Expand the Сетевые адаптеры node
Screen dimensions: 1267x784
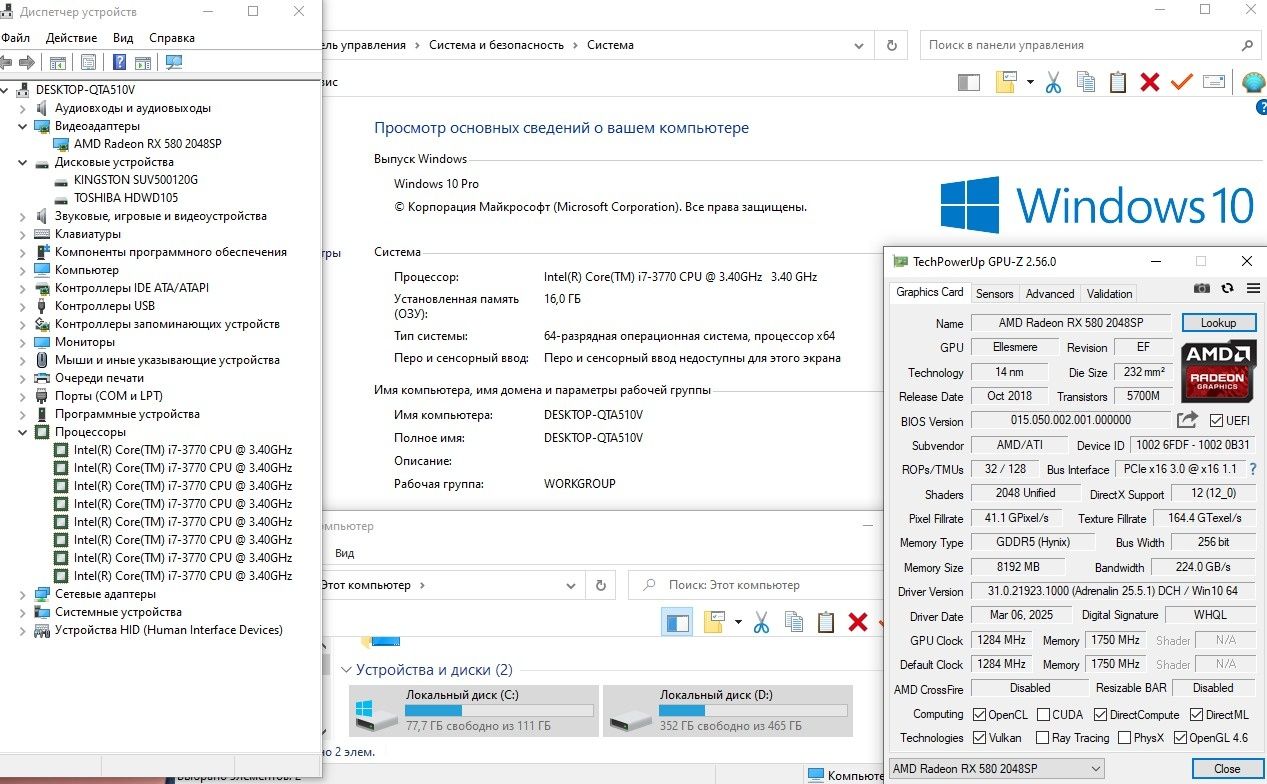coord(23,594)
